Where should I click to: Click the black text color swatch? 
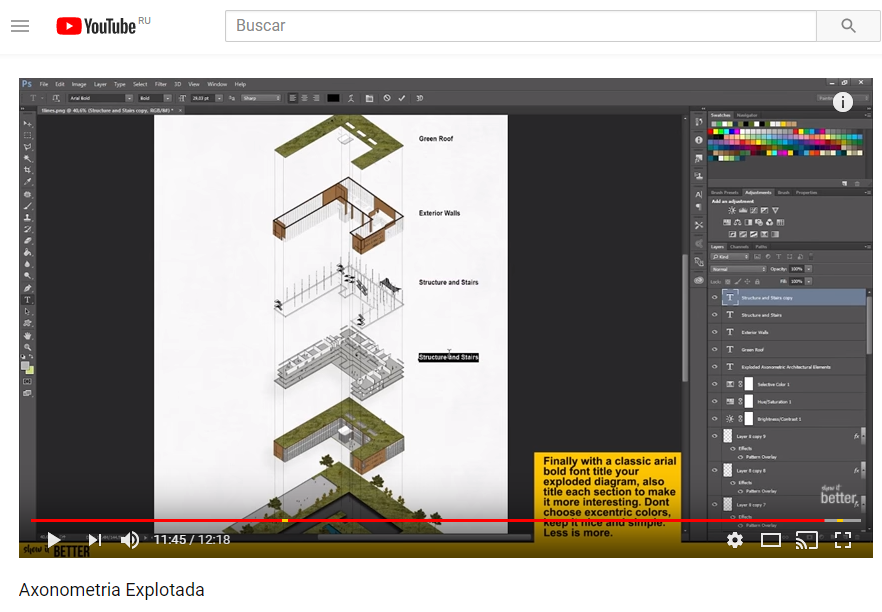(333, 98)
